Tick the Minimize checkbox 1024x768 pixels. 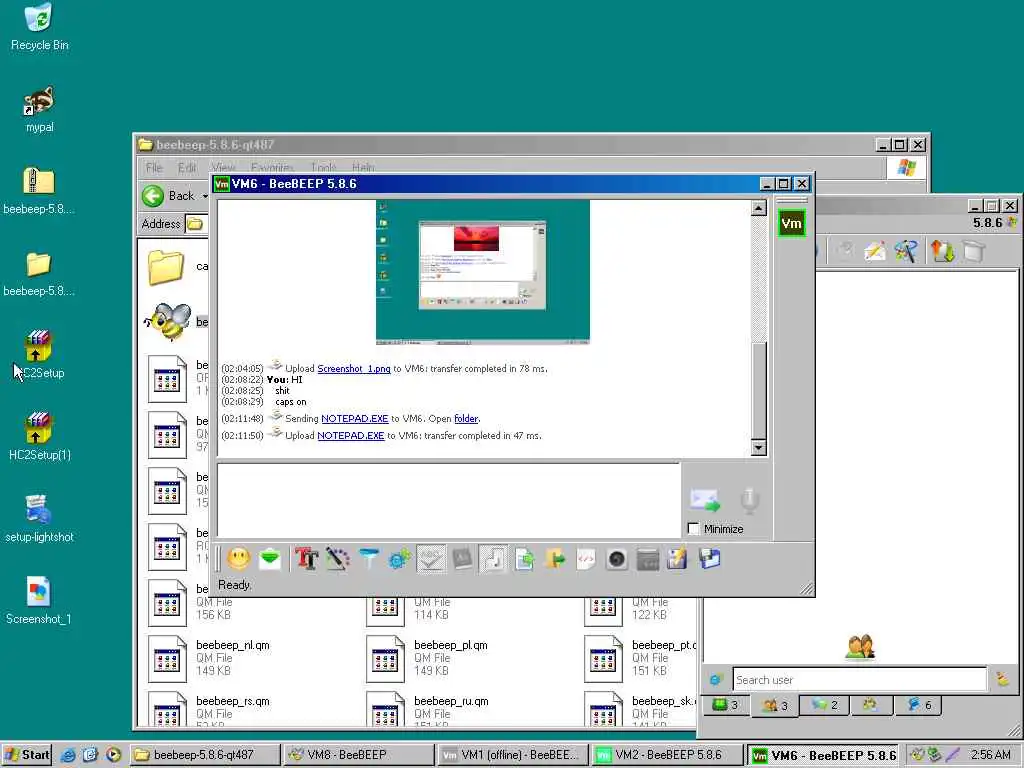click(x=694, y=529)
